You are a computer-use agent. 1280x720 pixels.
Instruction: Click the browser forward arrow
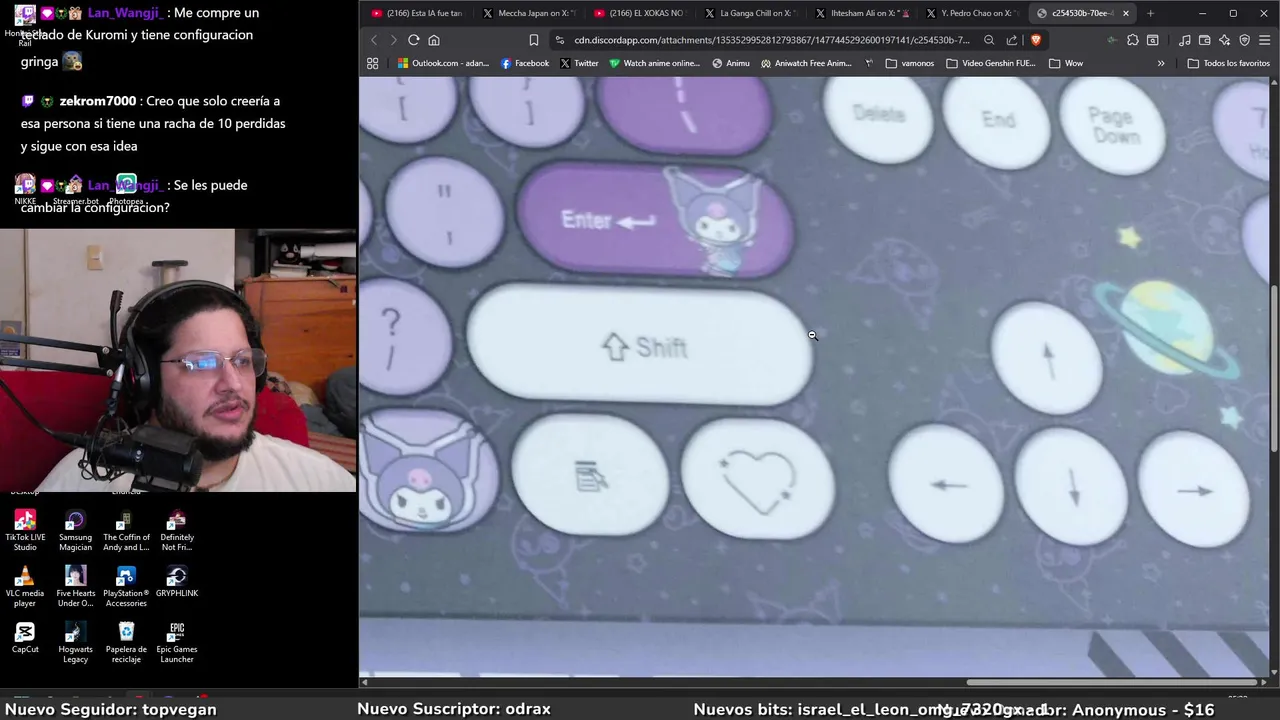pos(393,40)
